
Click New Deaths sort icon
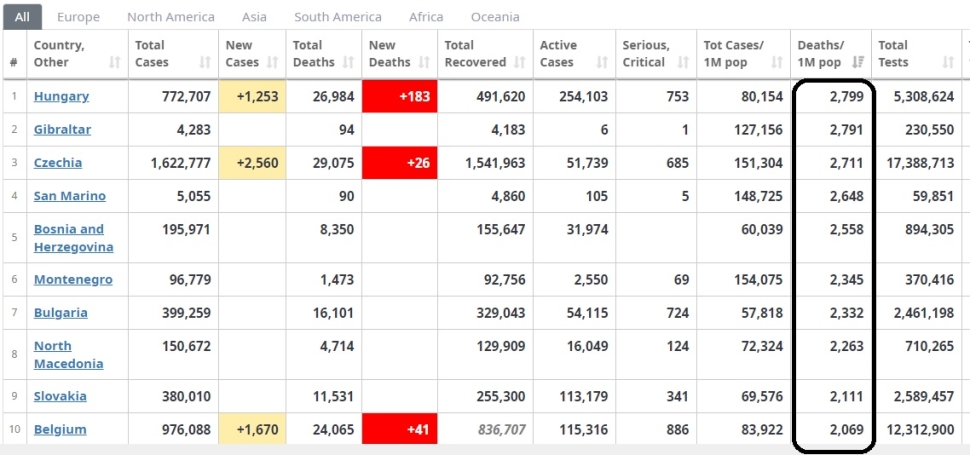tap(424, 62)
